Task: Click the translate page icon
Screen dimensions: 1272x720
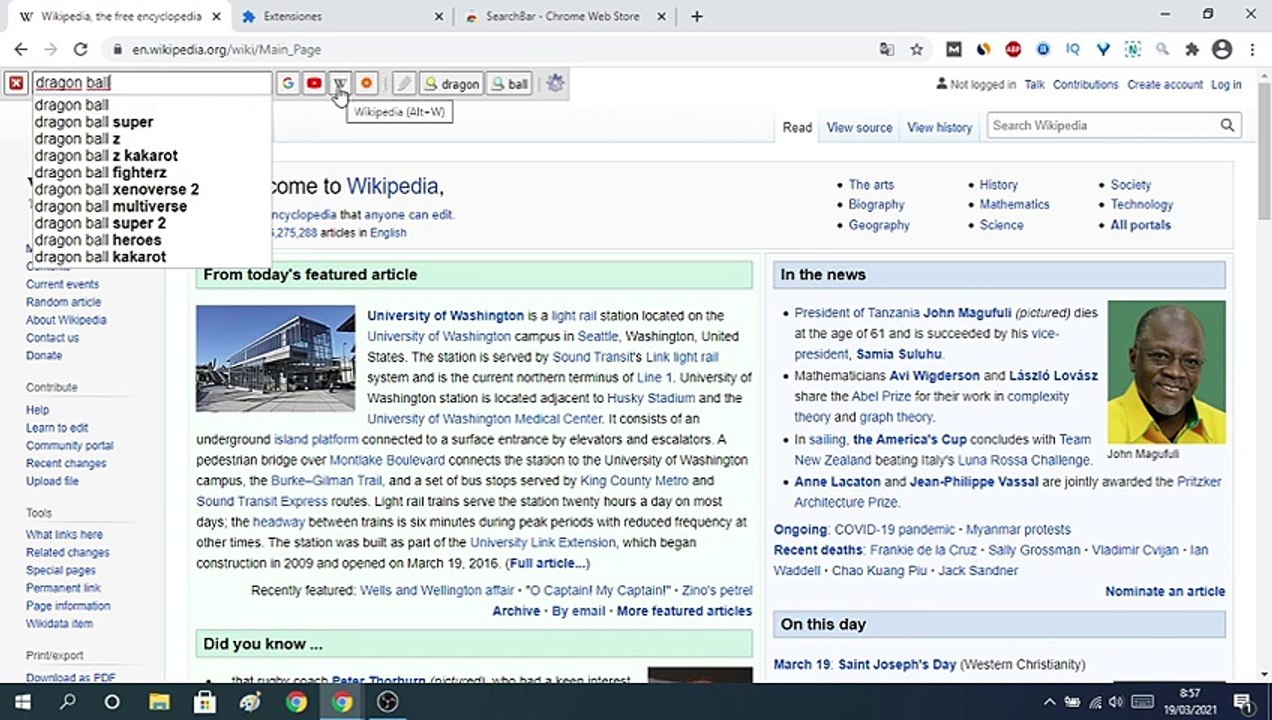Action: click(x=887, y=49)
